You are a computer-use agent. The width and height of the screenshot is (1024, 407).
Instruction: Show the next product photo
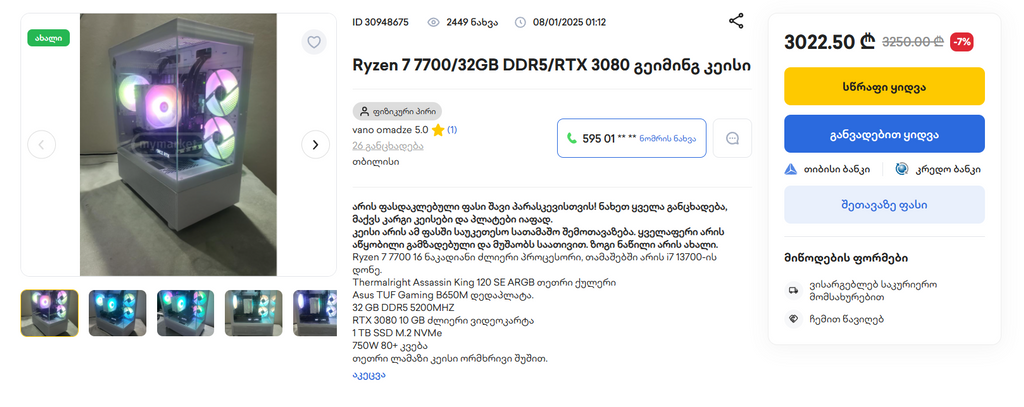(315, 144)
